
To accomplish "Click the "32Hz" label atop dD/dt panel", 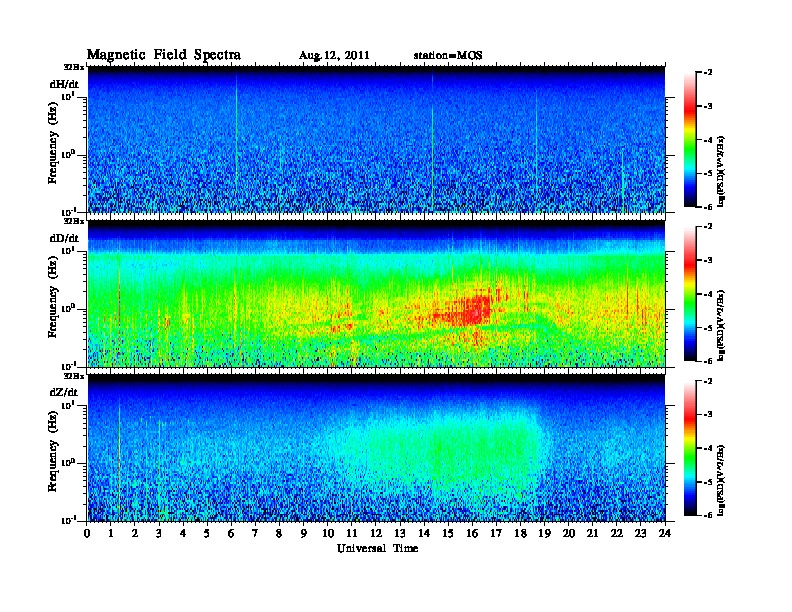I will (x=74, y=221).
